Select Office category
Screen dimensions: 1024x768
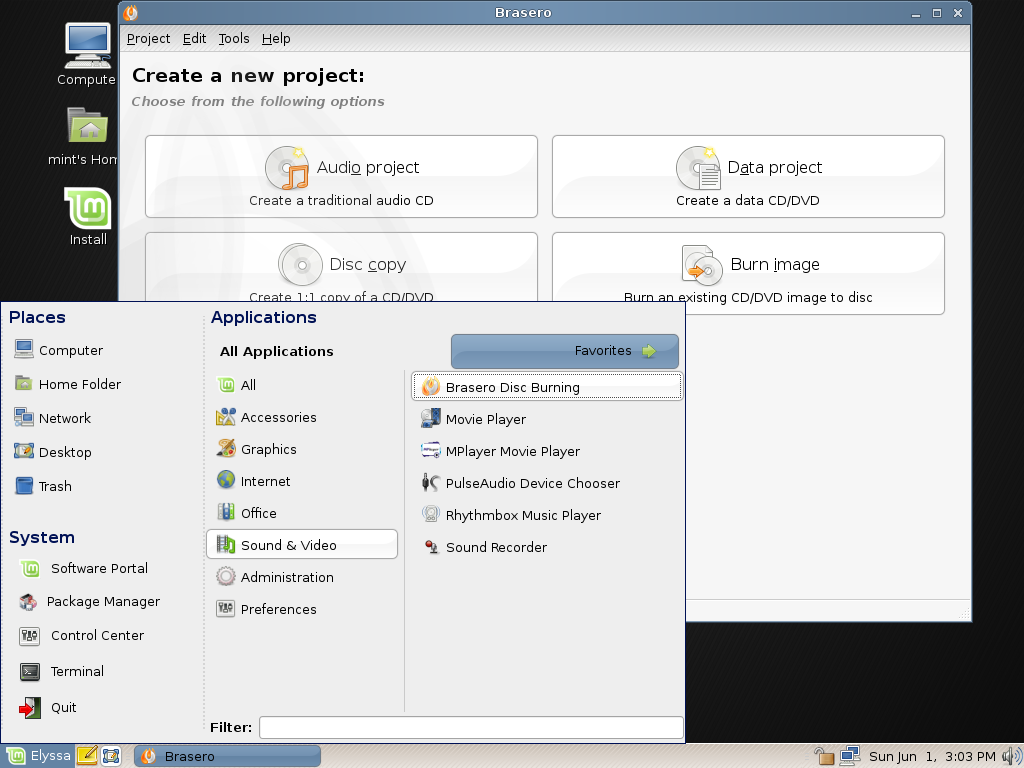click(302, 513)
